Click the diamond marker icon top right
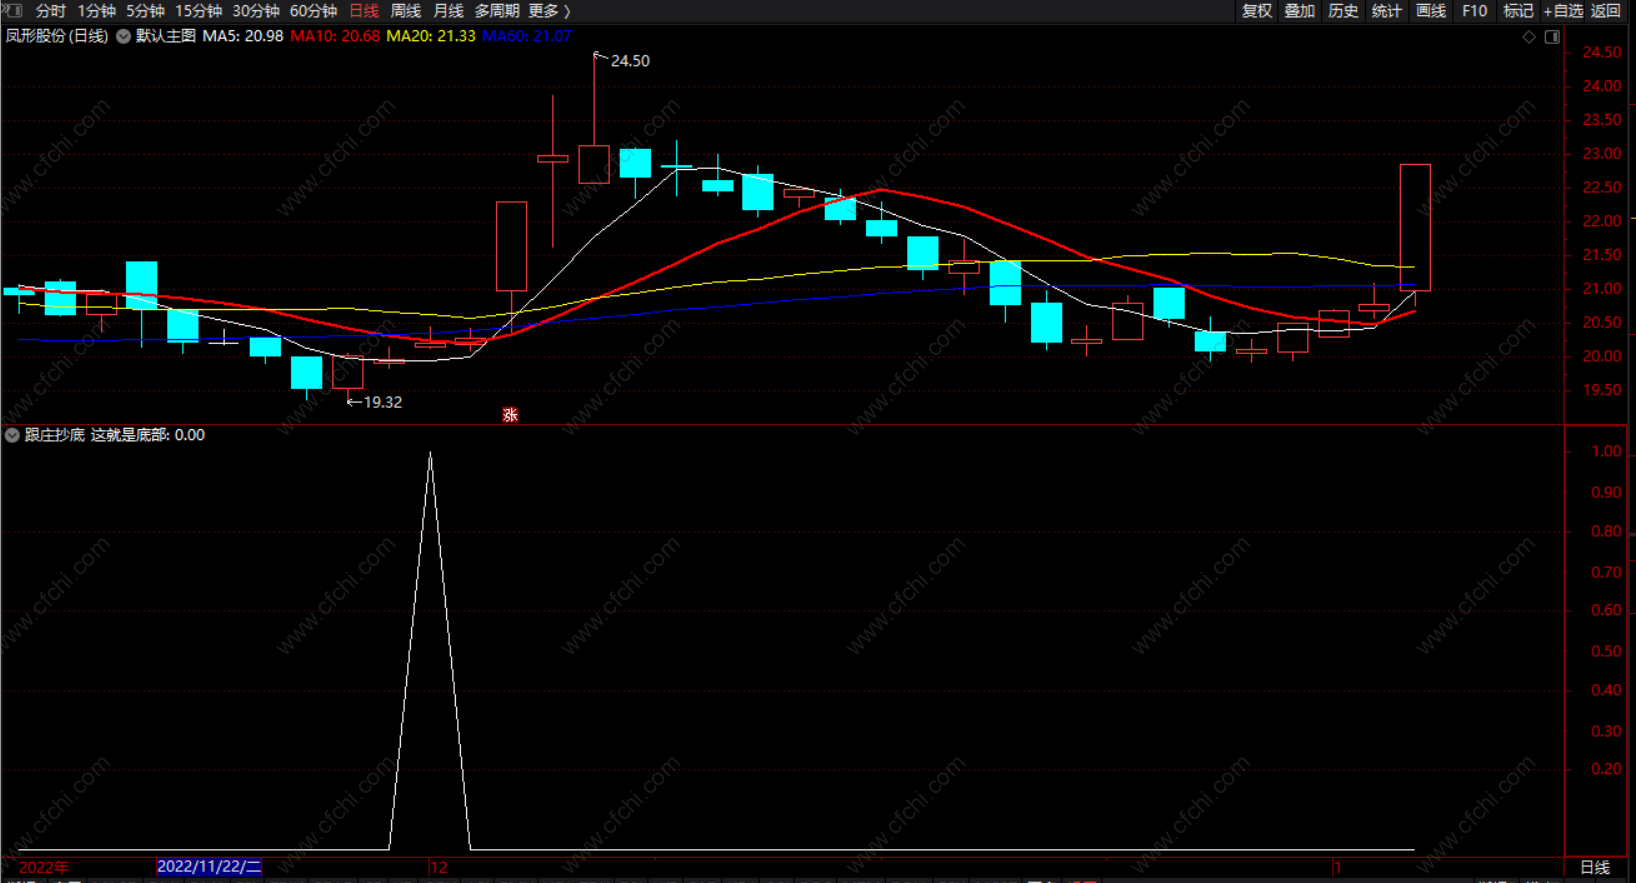Screen dimensions: 1636x883 click(x=1528, y=37)
